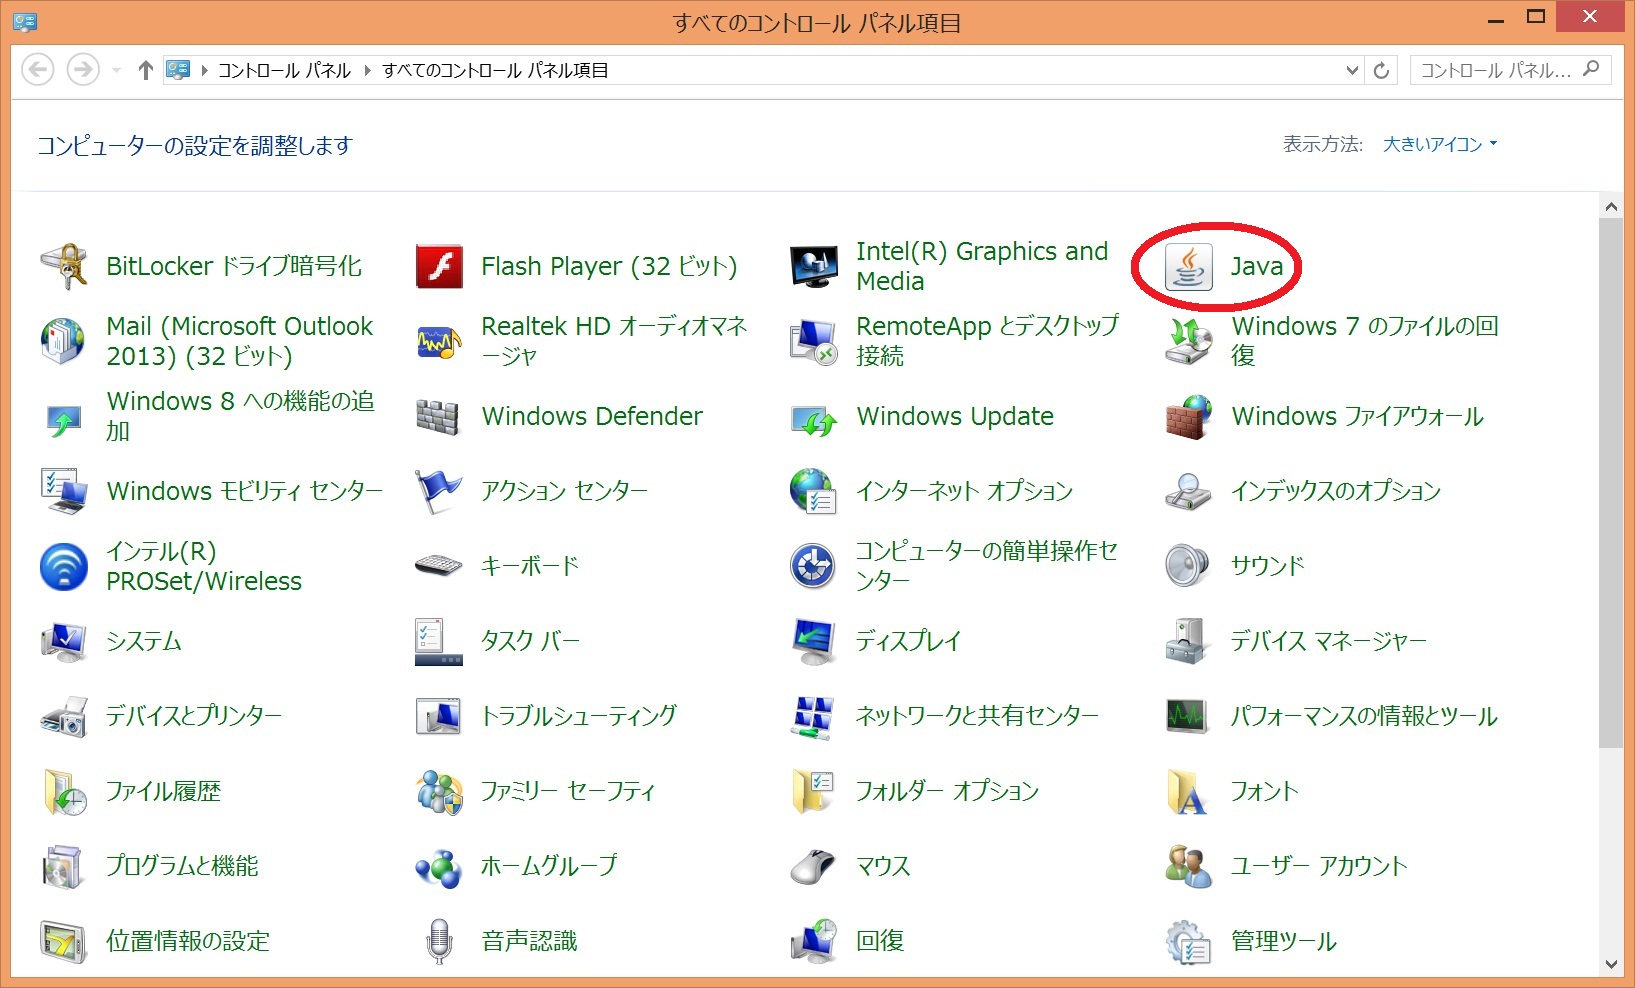Open the Windows 7 file recovery icon
Screen dimensions: 1635x988
tap(1189, 341)
